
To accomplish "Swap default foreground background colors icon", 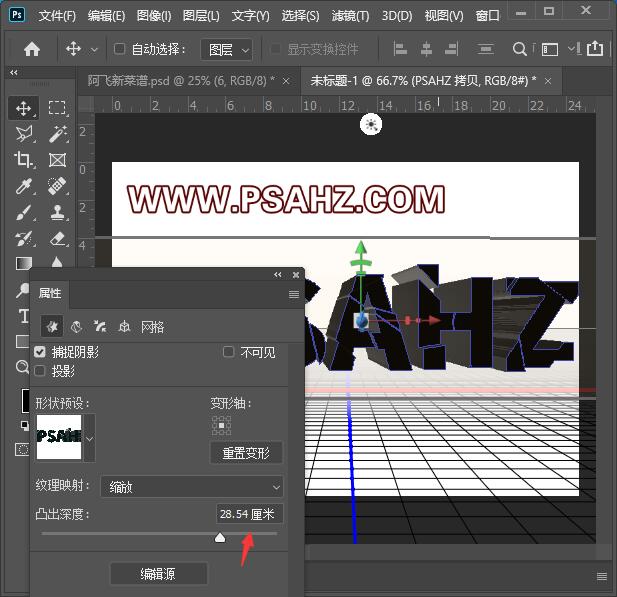I will pos(24,425).
